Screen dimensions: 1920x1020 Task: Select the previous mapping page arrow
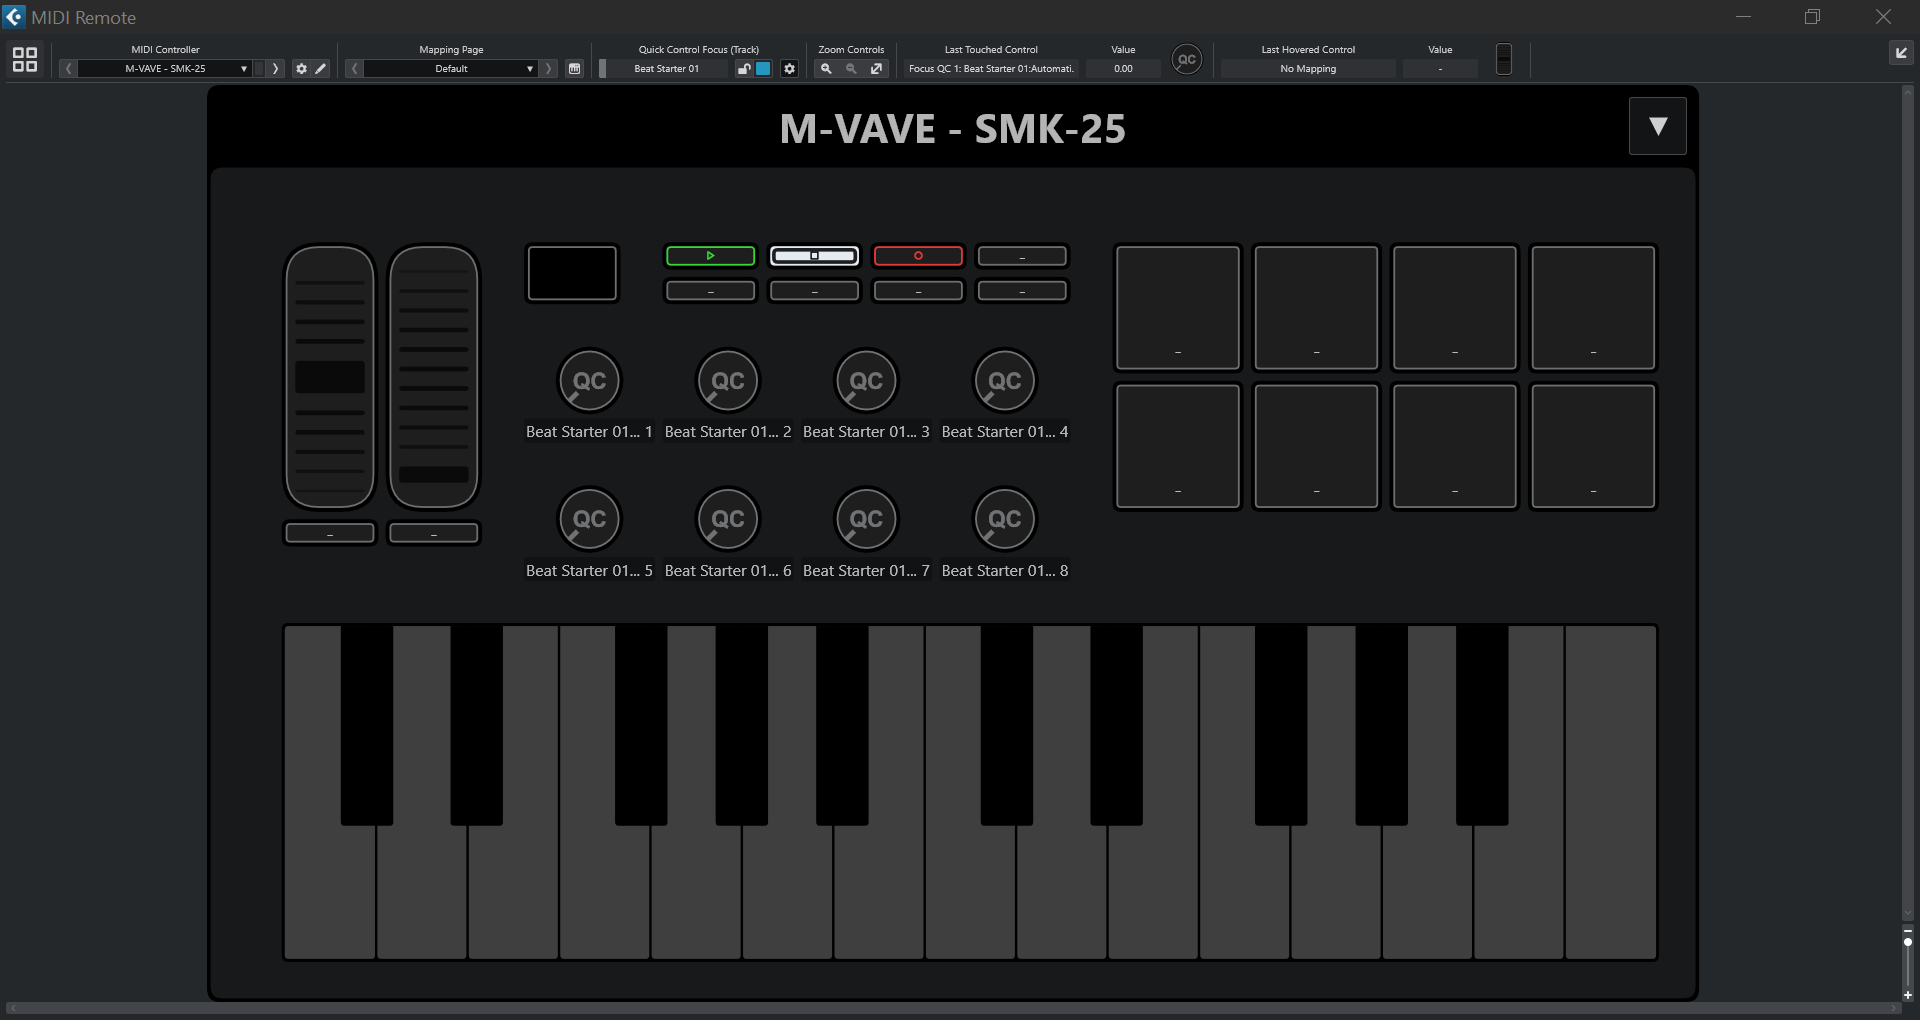click(x=355, y=69)
